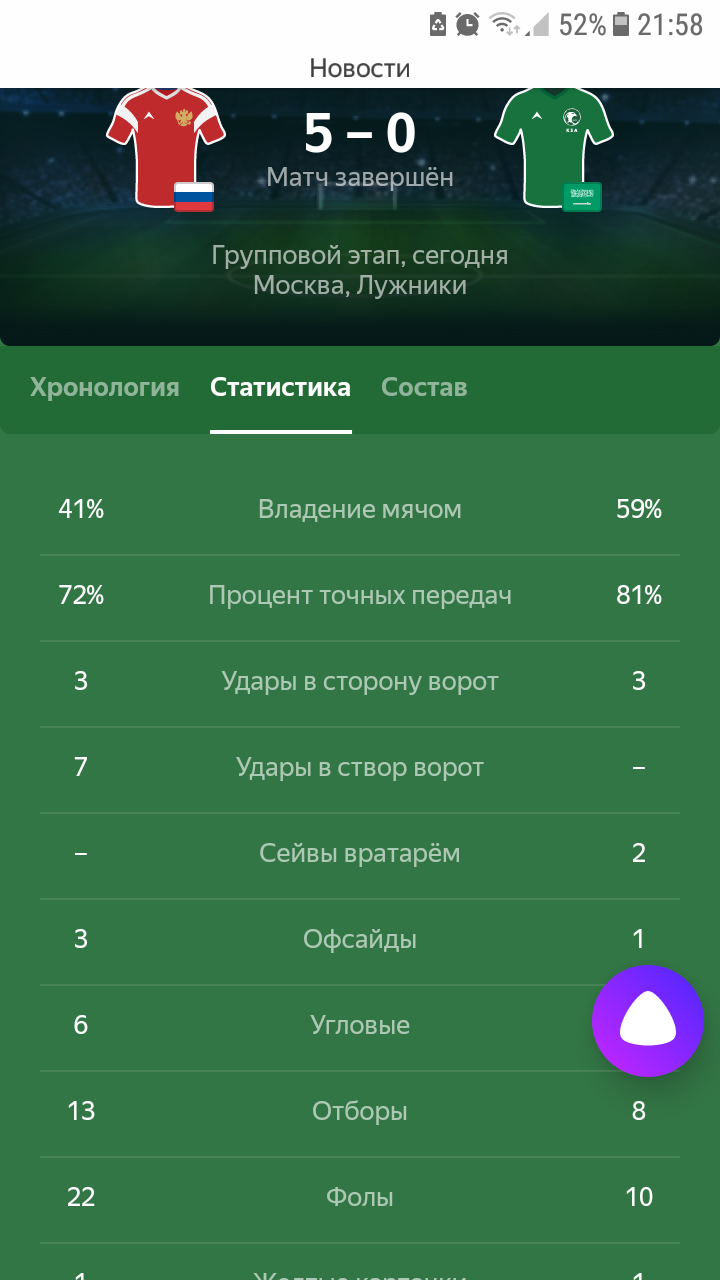The image size is (720, 1280).
Task: Tap the Офсайды statistic row
Action: click(x=360, y=942)
